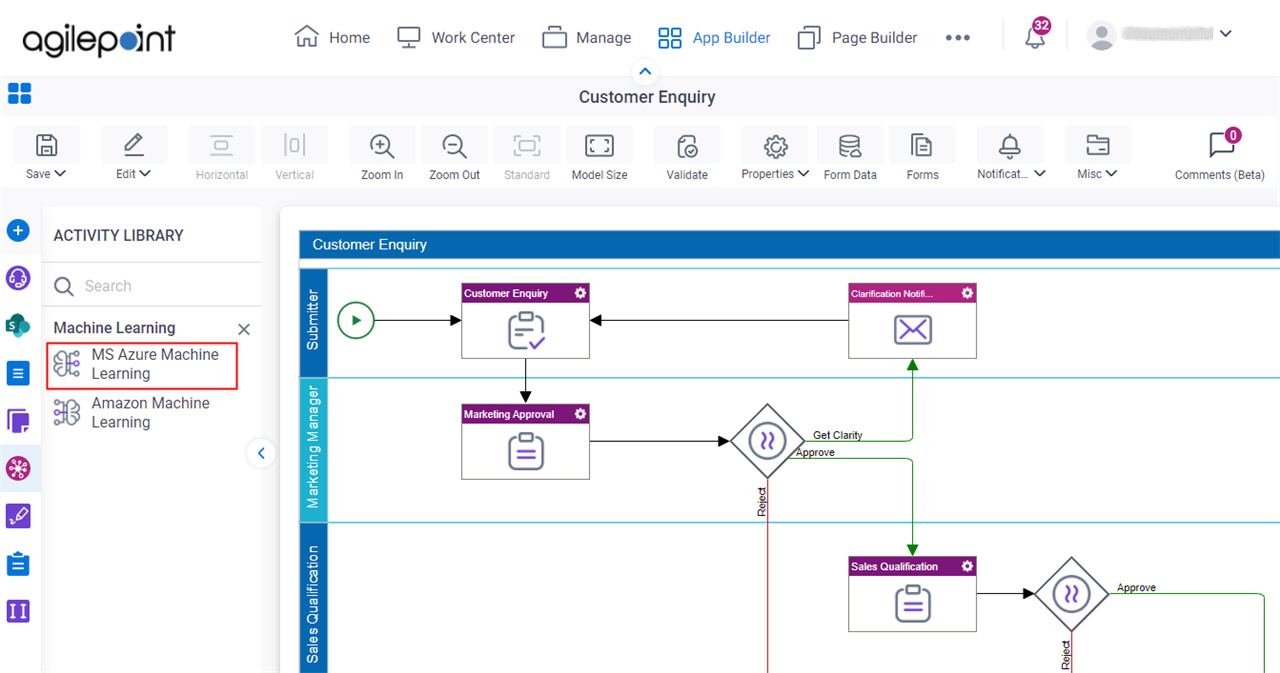This screenshot has width=1280, height=673.
Task: Click the Submitter swimlane label
Action: pos(313,320)
